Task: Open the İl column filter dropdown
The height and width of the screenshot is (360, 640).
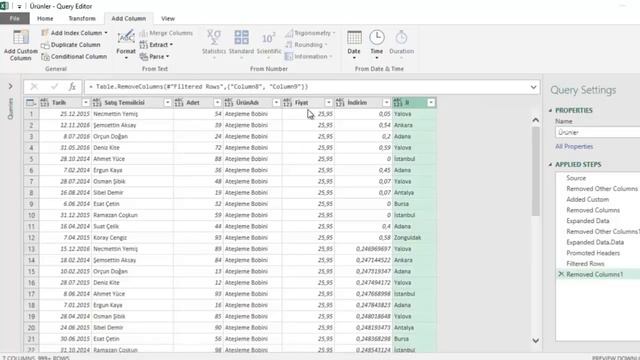Action: tap(431, 102)
